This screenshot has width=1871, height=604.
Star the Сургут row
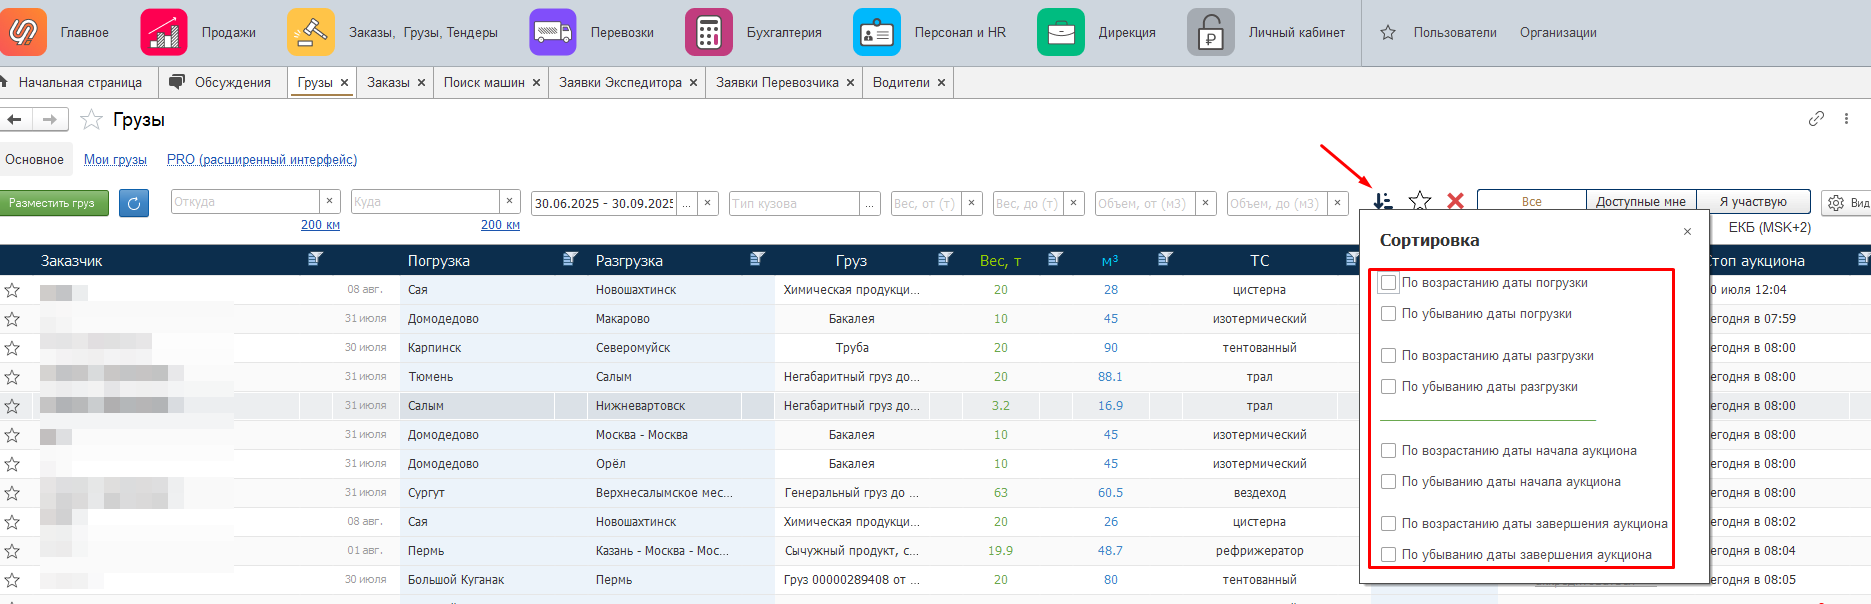point(12,493)
